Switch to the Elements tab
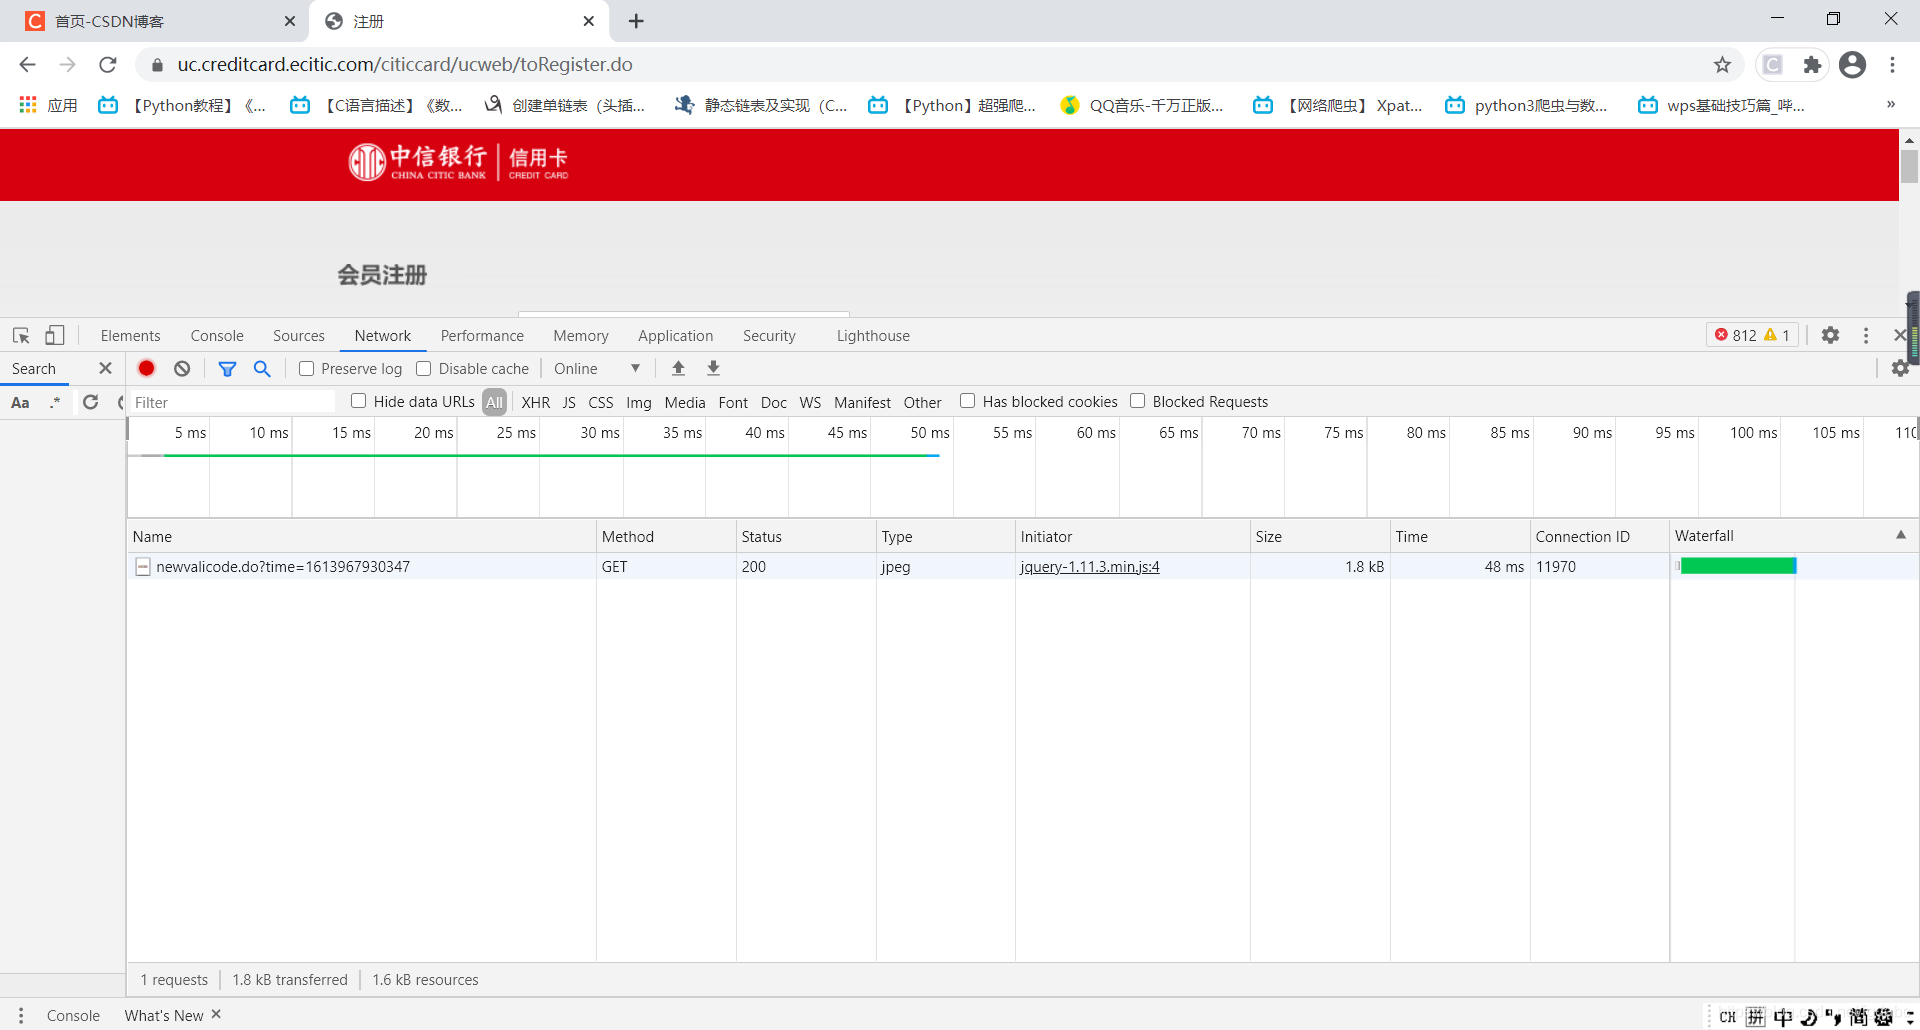1920x1030 pixels. (130, 336)
